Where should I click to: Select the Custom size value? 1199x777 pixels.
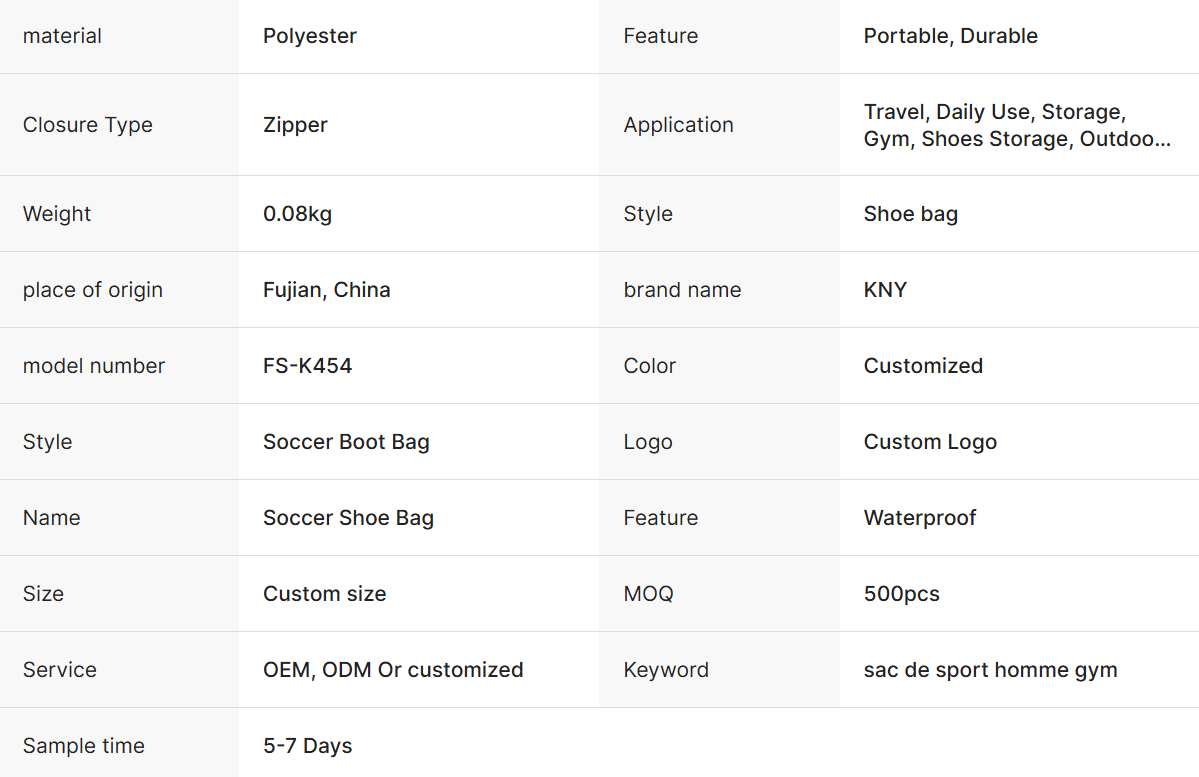324,594
